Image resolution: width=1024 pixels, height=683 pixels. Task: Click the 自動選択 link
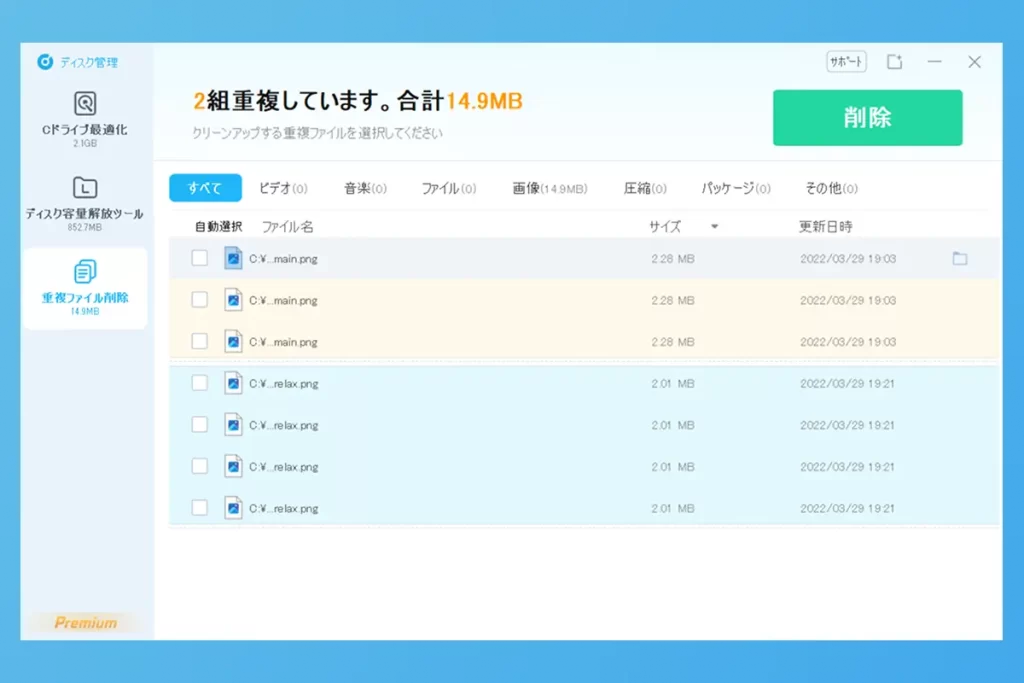tap(219, 227)
